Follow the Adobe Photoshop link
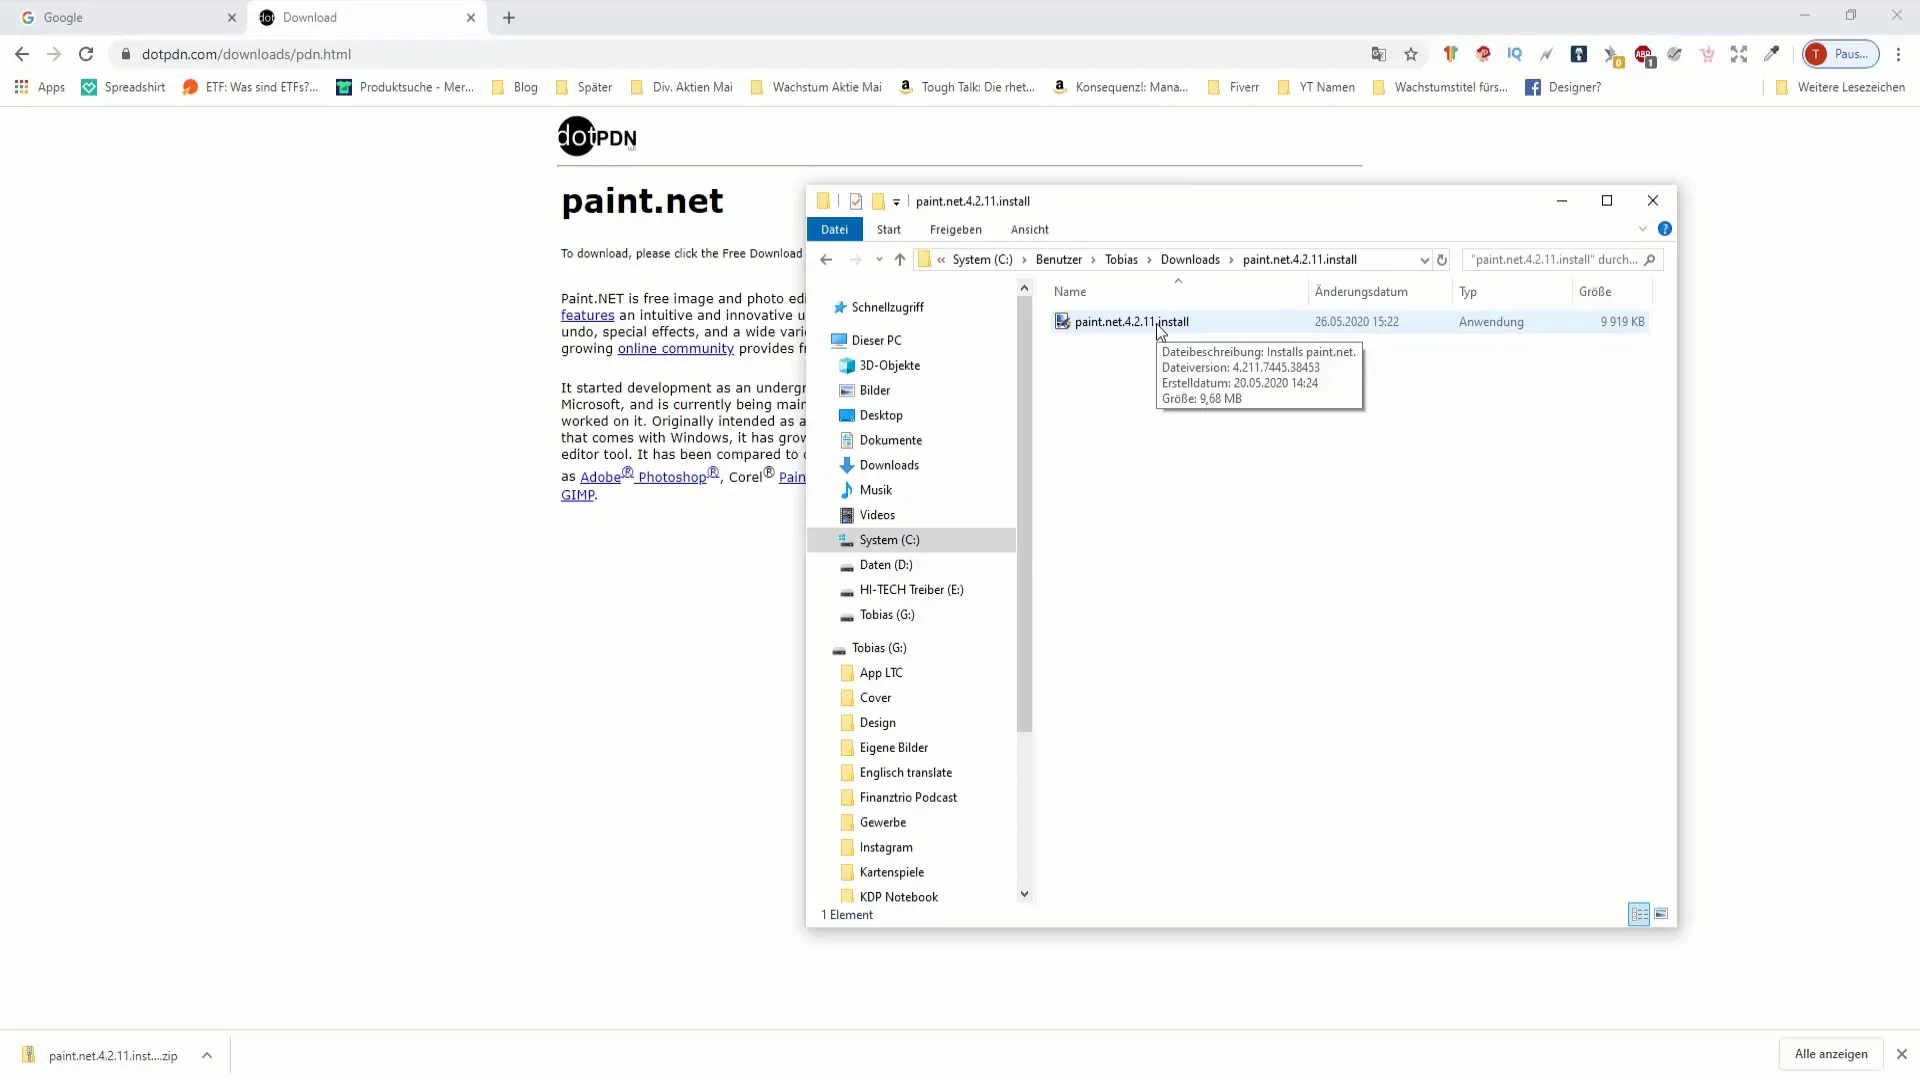 click(x=649, y=476)
